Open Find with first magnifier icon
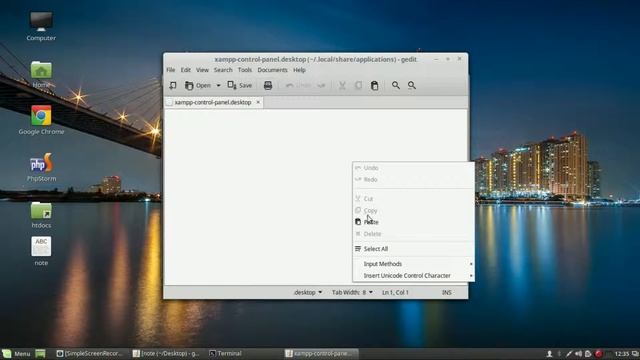 tap(396, 85)
